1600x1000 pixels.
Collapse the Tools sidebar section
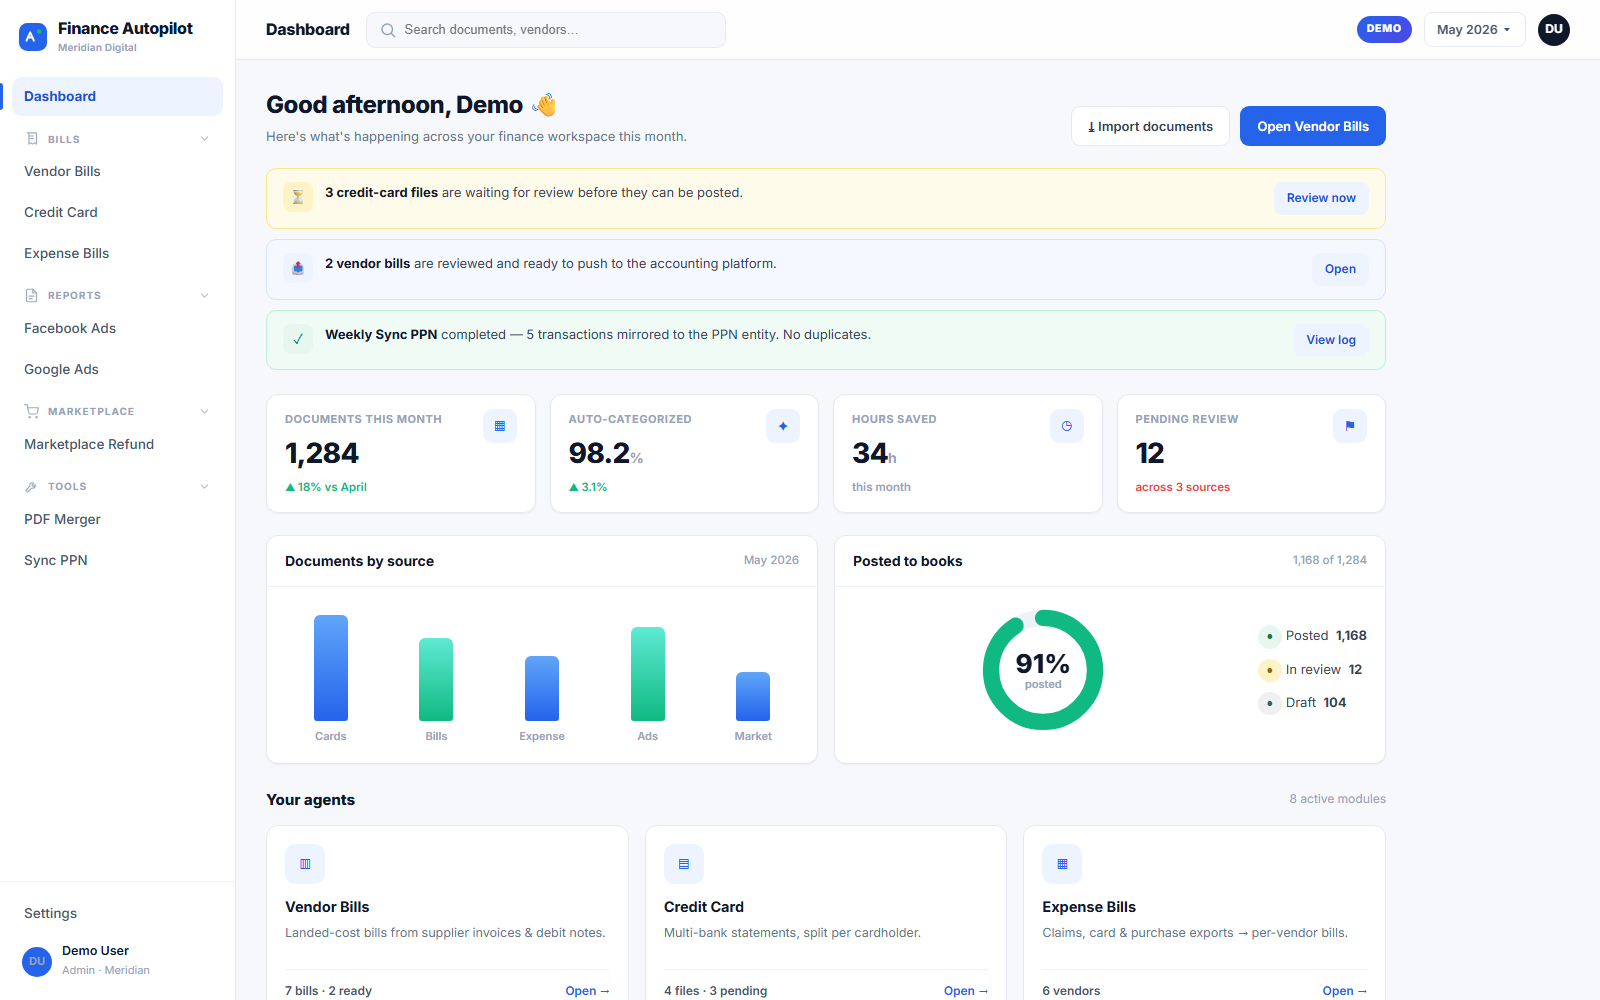click(x=204, y=486)
